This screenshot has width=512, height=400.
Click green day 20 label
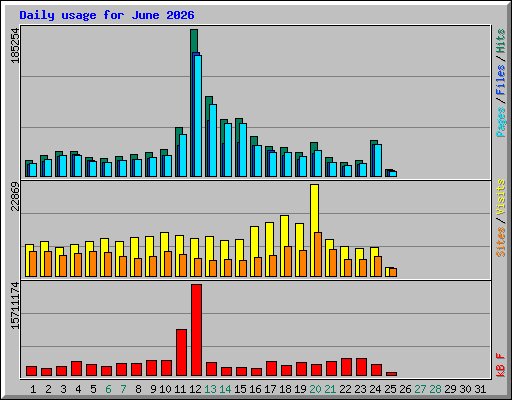coord(315,389)
